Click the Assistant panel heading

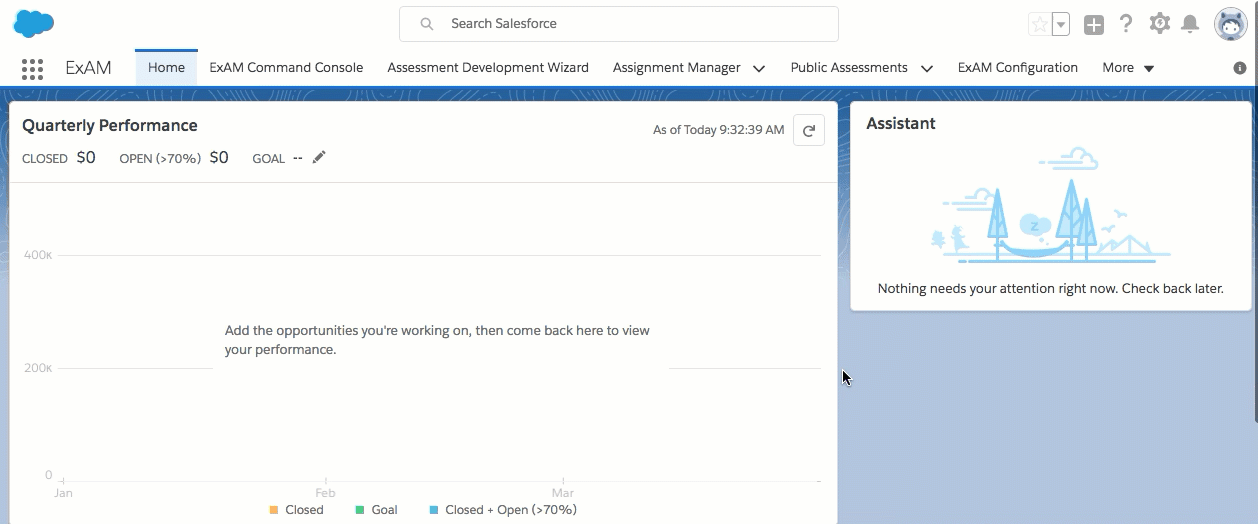[901, 123]
